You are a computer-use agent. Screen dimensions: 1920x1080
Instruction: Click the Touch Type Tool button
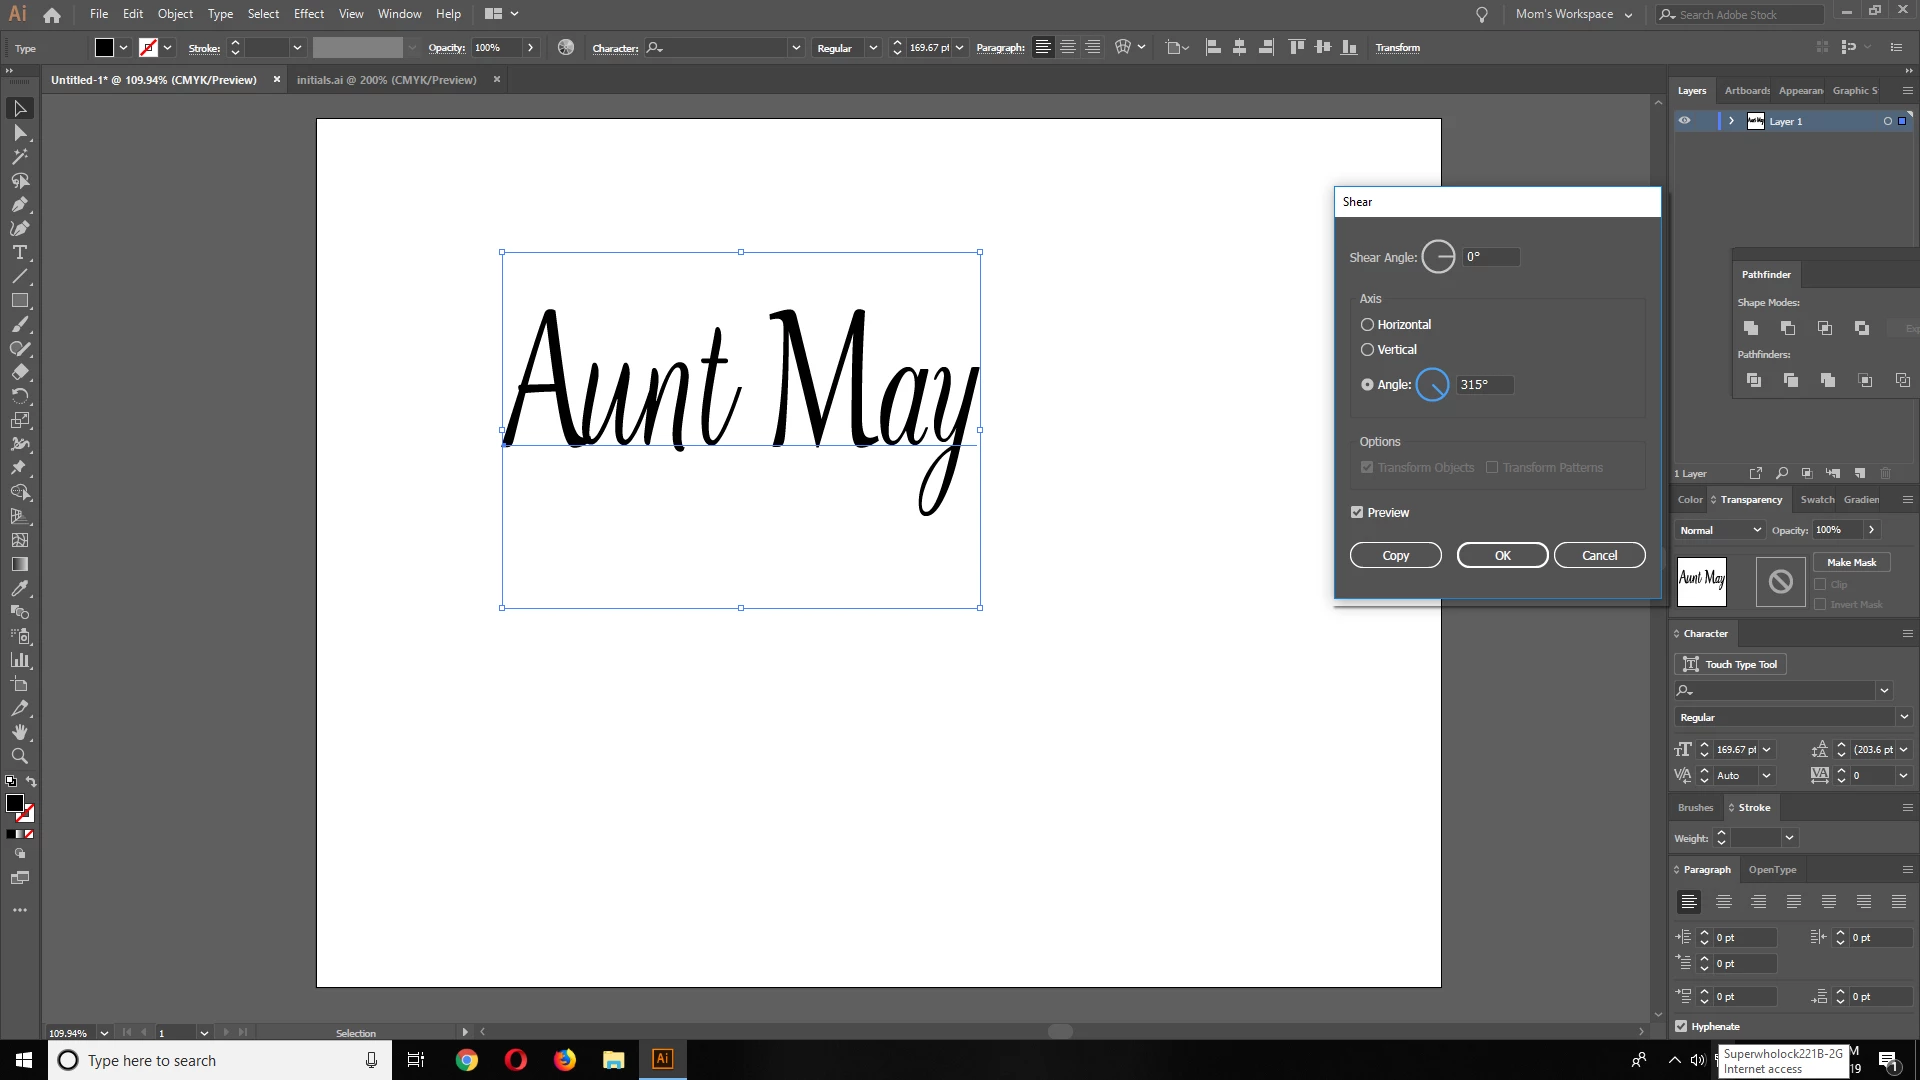tap(1730, 664)
